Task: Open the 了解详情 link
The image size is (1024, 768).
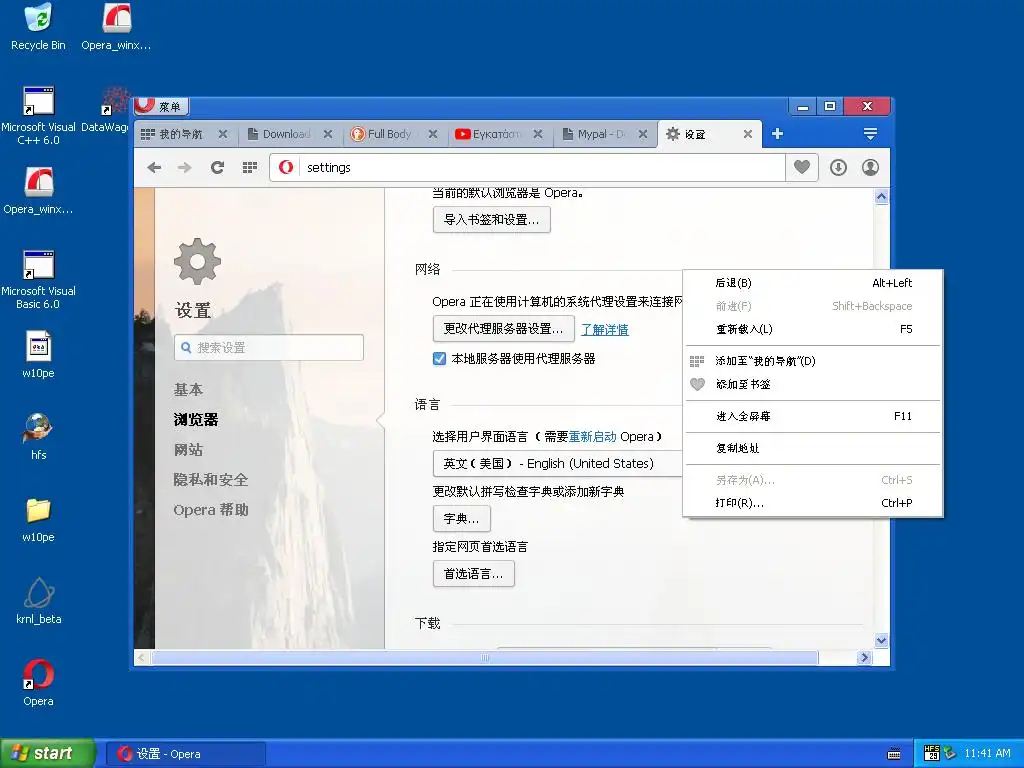Action: pyautogui.click(x=605, y=330)
